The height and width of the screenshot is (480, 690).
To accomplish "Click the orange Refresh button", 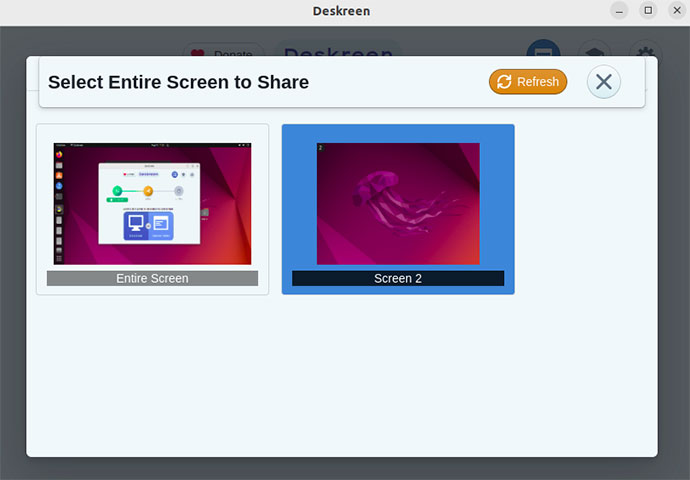I will coord(528,82).
